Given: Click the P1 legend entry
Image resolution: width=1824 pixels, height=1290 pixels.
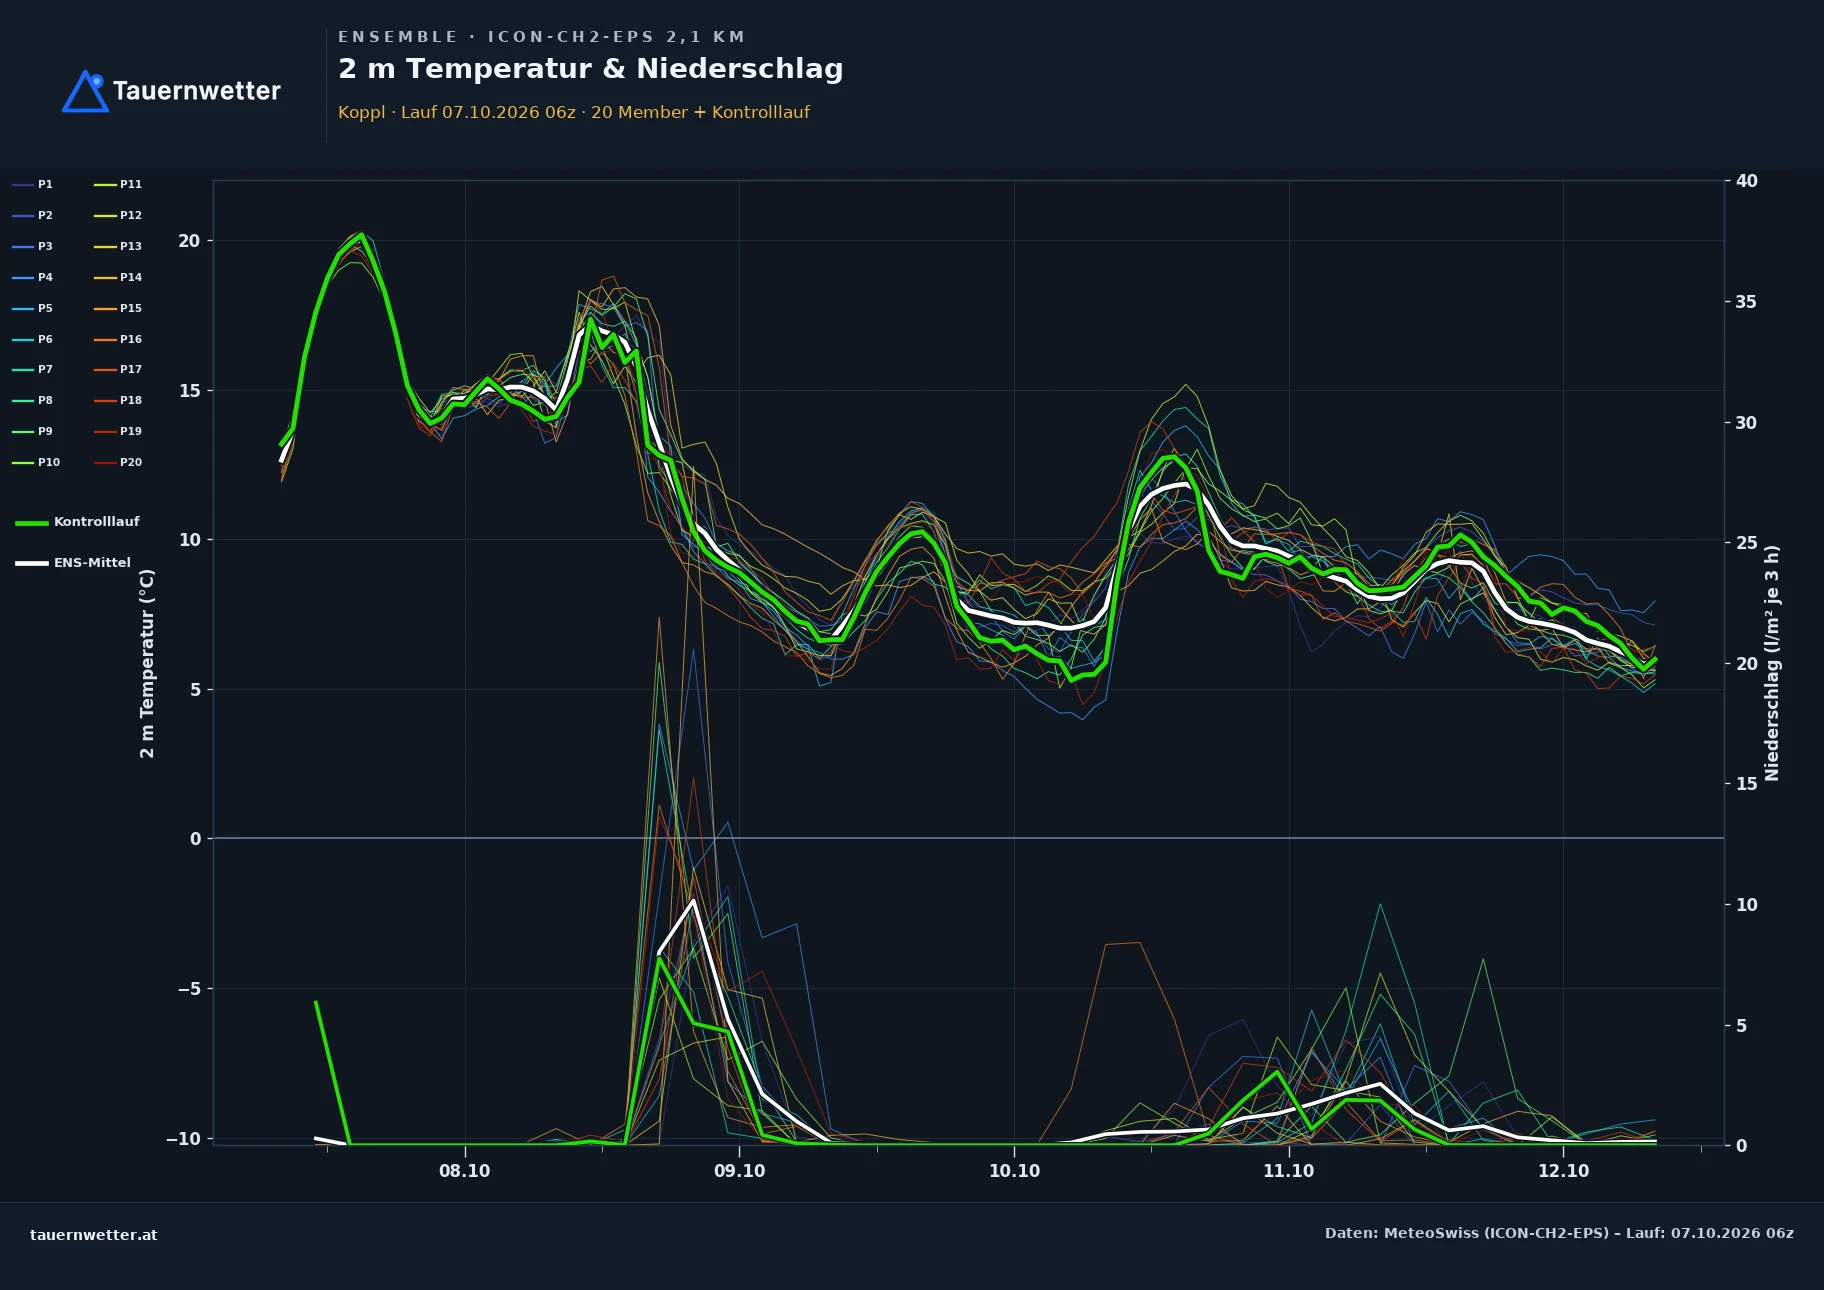Looking at the screenshot, I should click(33, 184).
